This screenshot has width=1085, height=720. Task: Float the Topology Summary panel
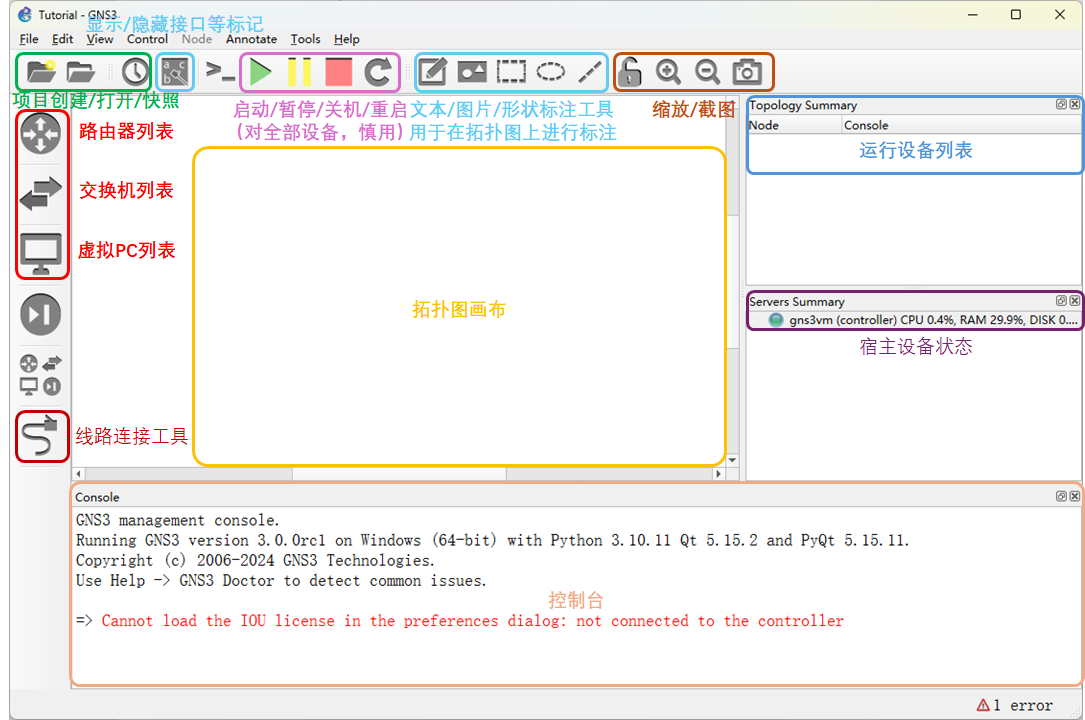[x=1061, y=105]
